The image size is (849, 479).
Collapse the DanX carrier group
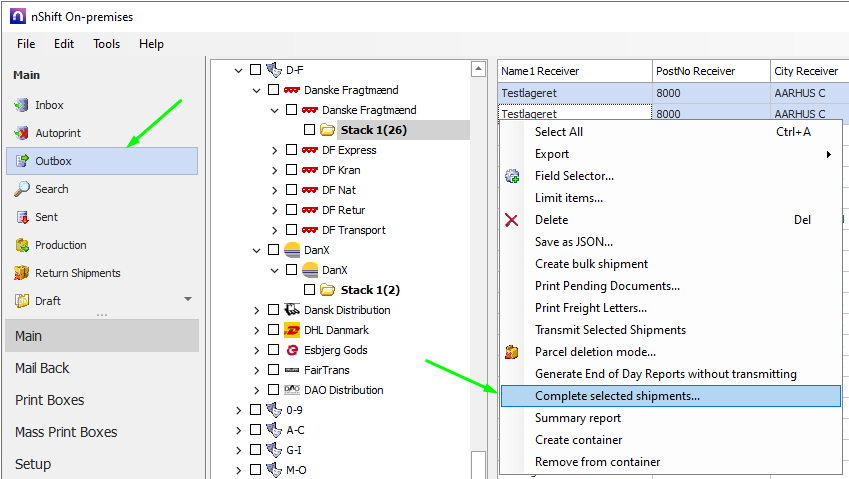[257, 250]
